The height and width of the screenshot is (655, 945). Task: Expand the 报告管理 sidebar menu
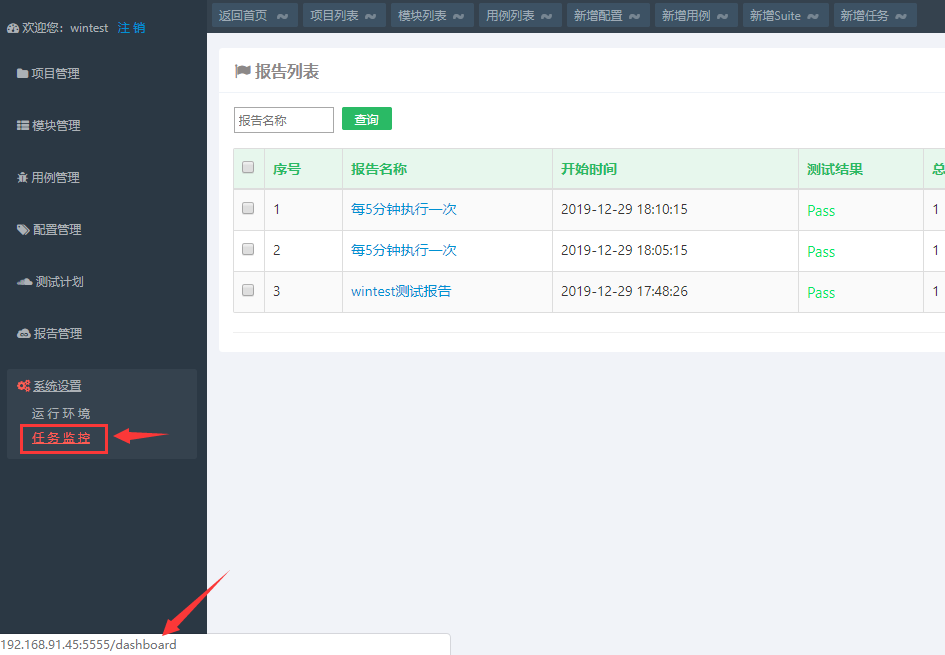[58, 334]
